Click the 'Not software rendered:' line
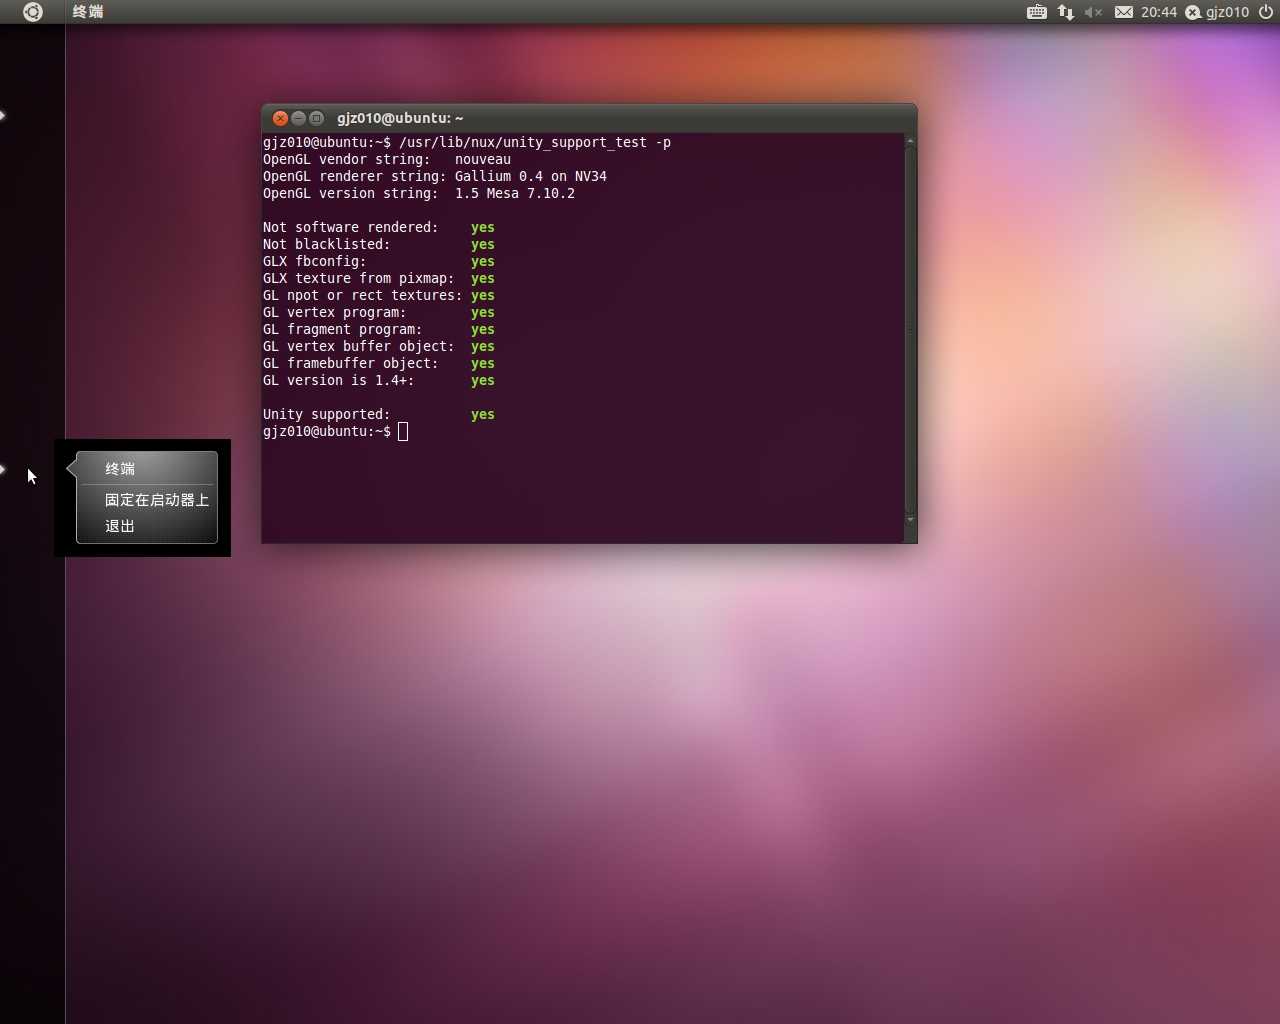Screen dimensions: 1280x1024 (x=379, y=228)
